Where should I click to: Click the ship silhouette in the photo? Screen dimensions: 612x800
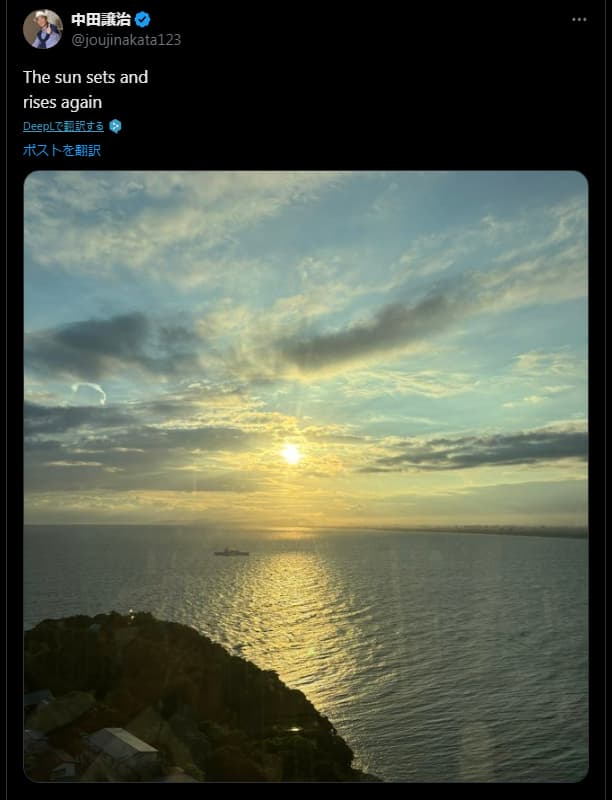232,552
